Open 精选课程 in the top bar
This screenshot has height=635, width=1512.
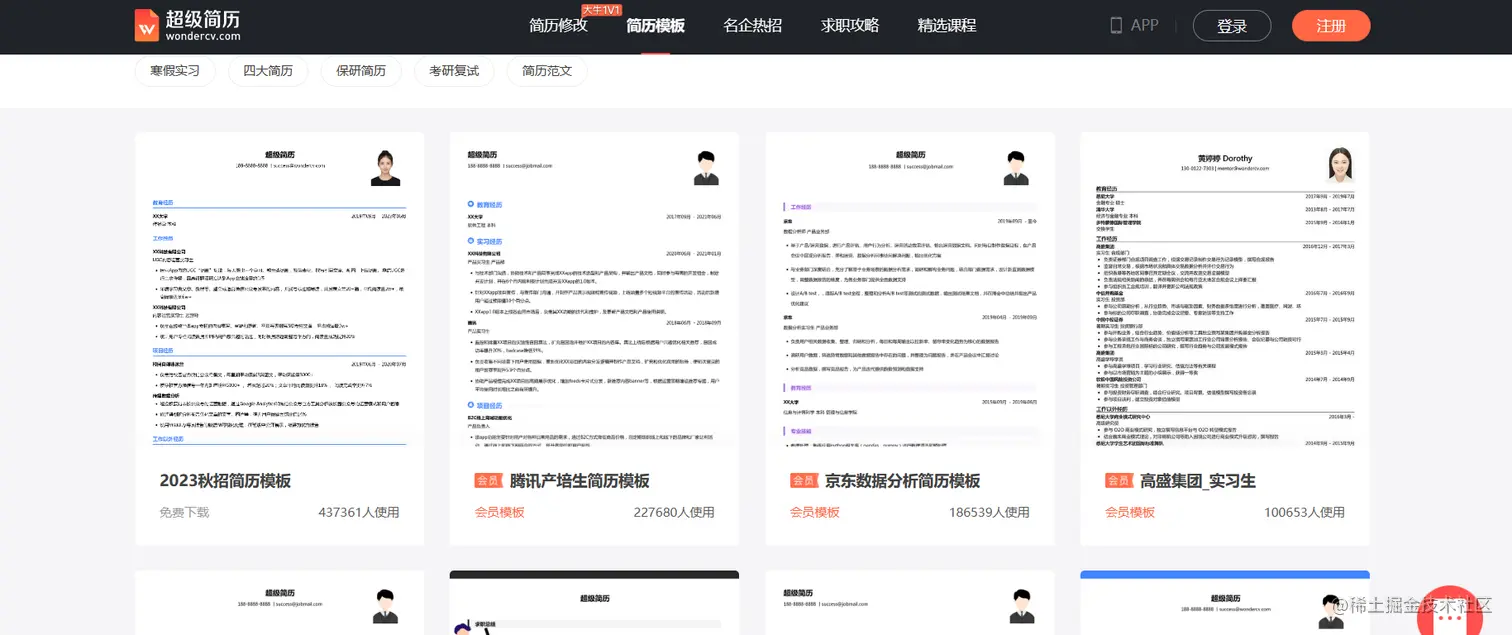coord(947,26)
